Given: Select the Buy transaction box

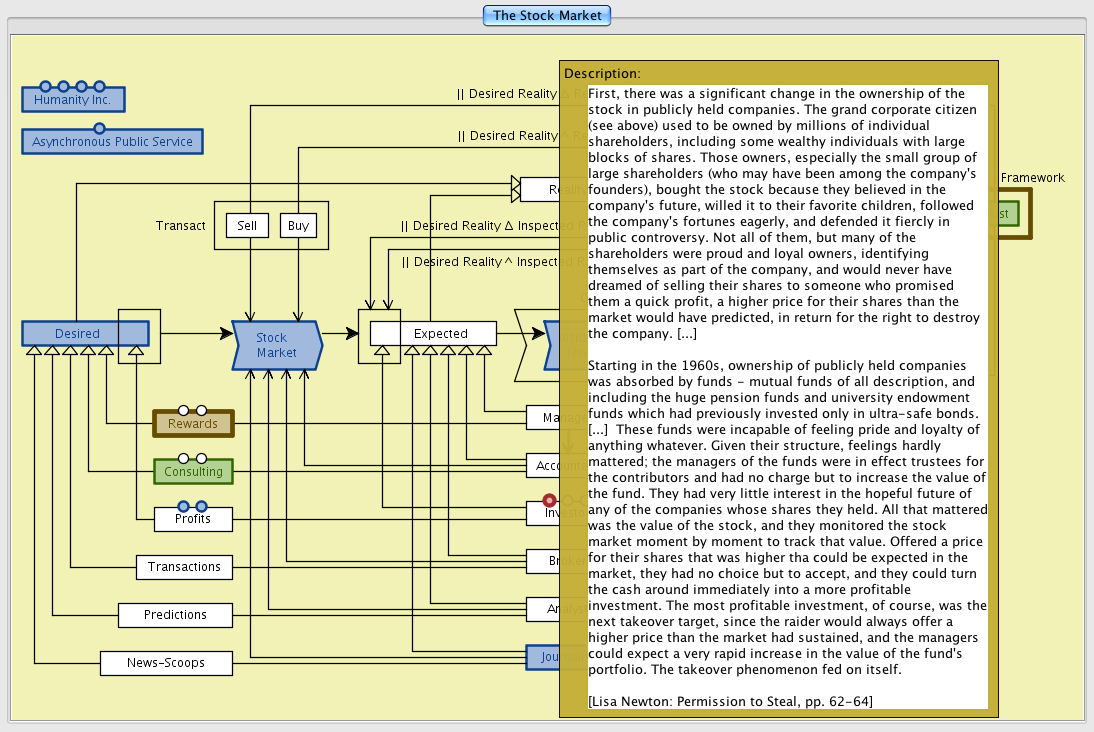Looking at the screenshot, I should click(298, 225).
